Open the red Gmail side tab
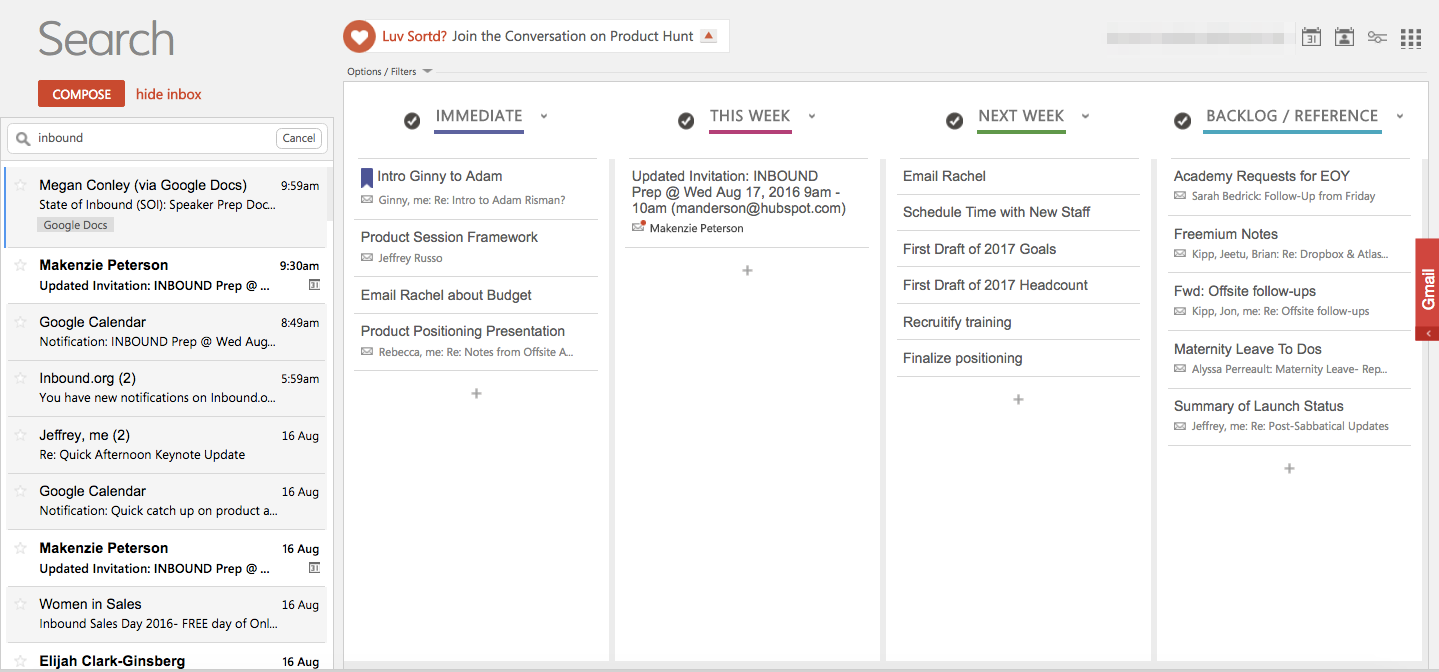Image resolution: width=1439 pixels, height=672 pixels. [x=1427, y=288]
